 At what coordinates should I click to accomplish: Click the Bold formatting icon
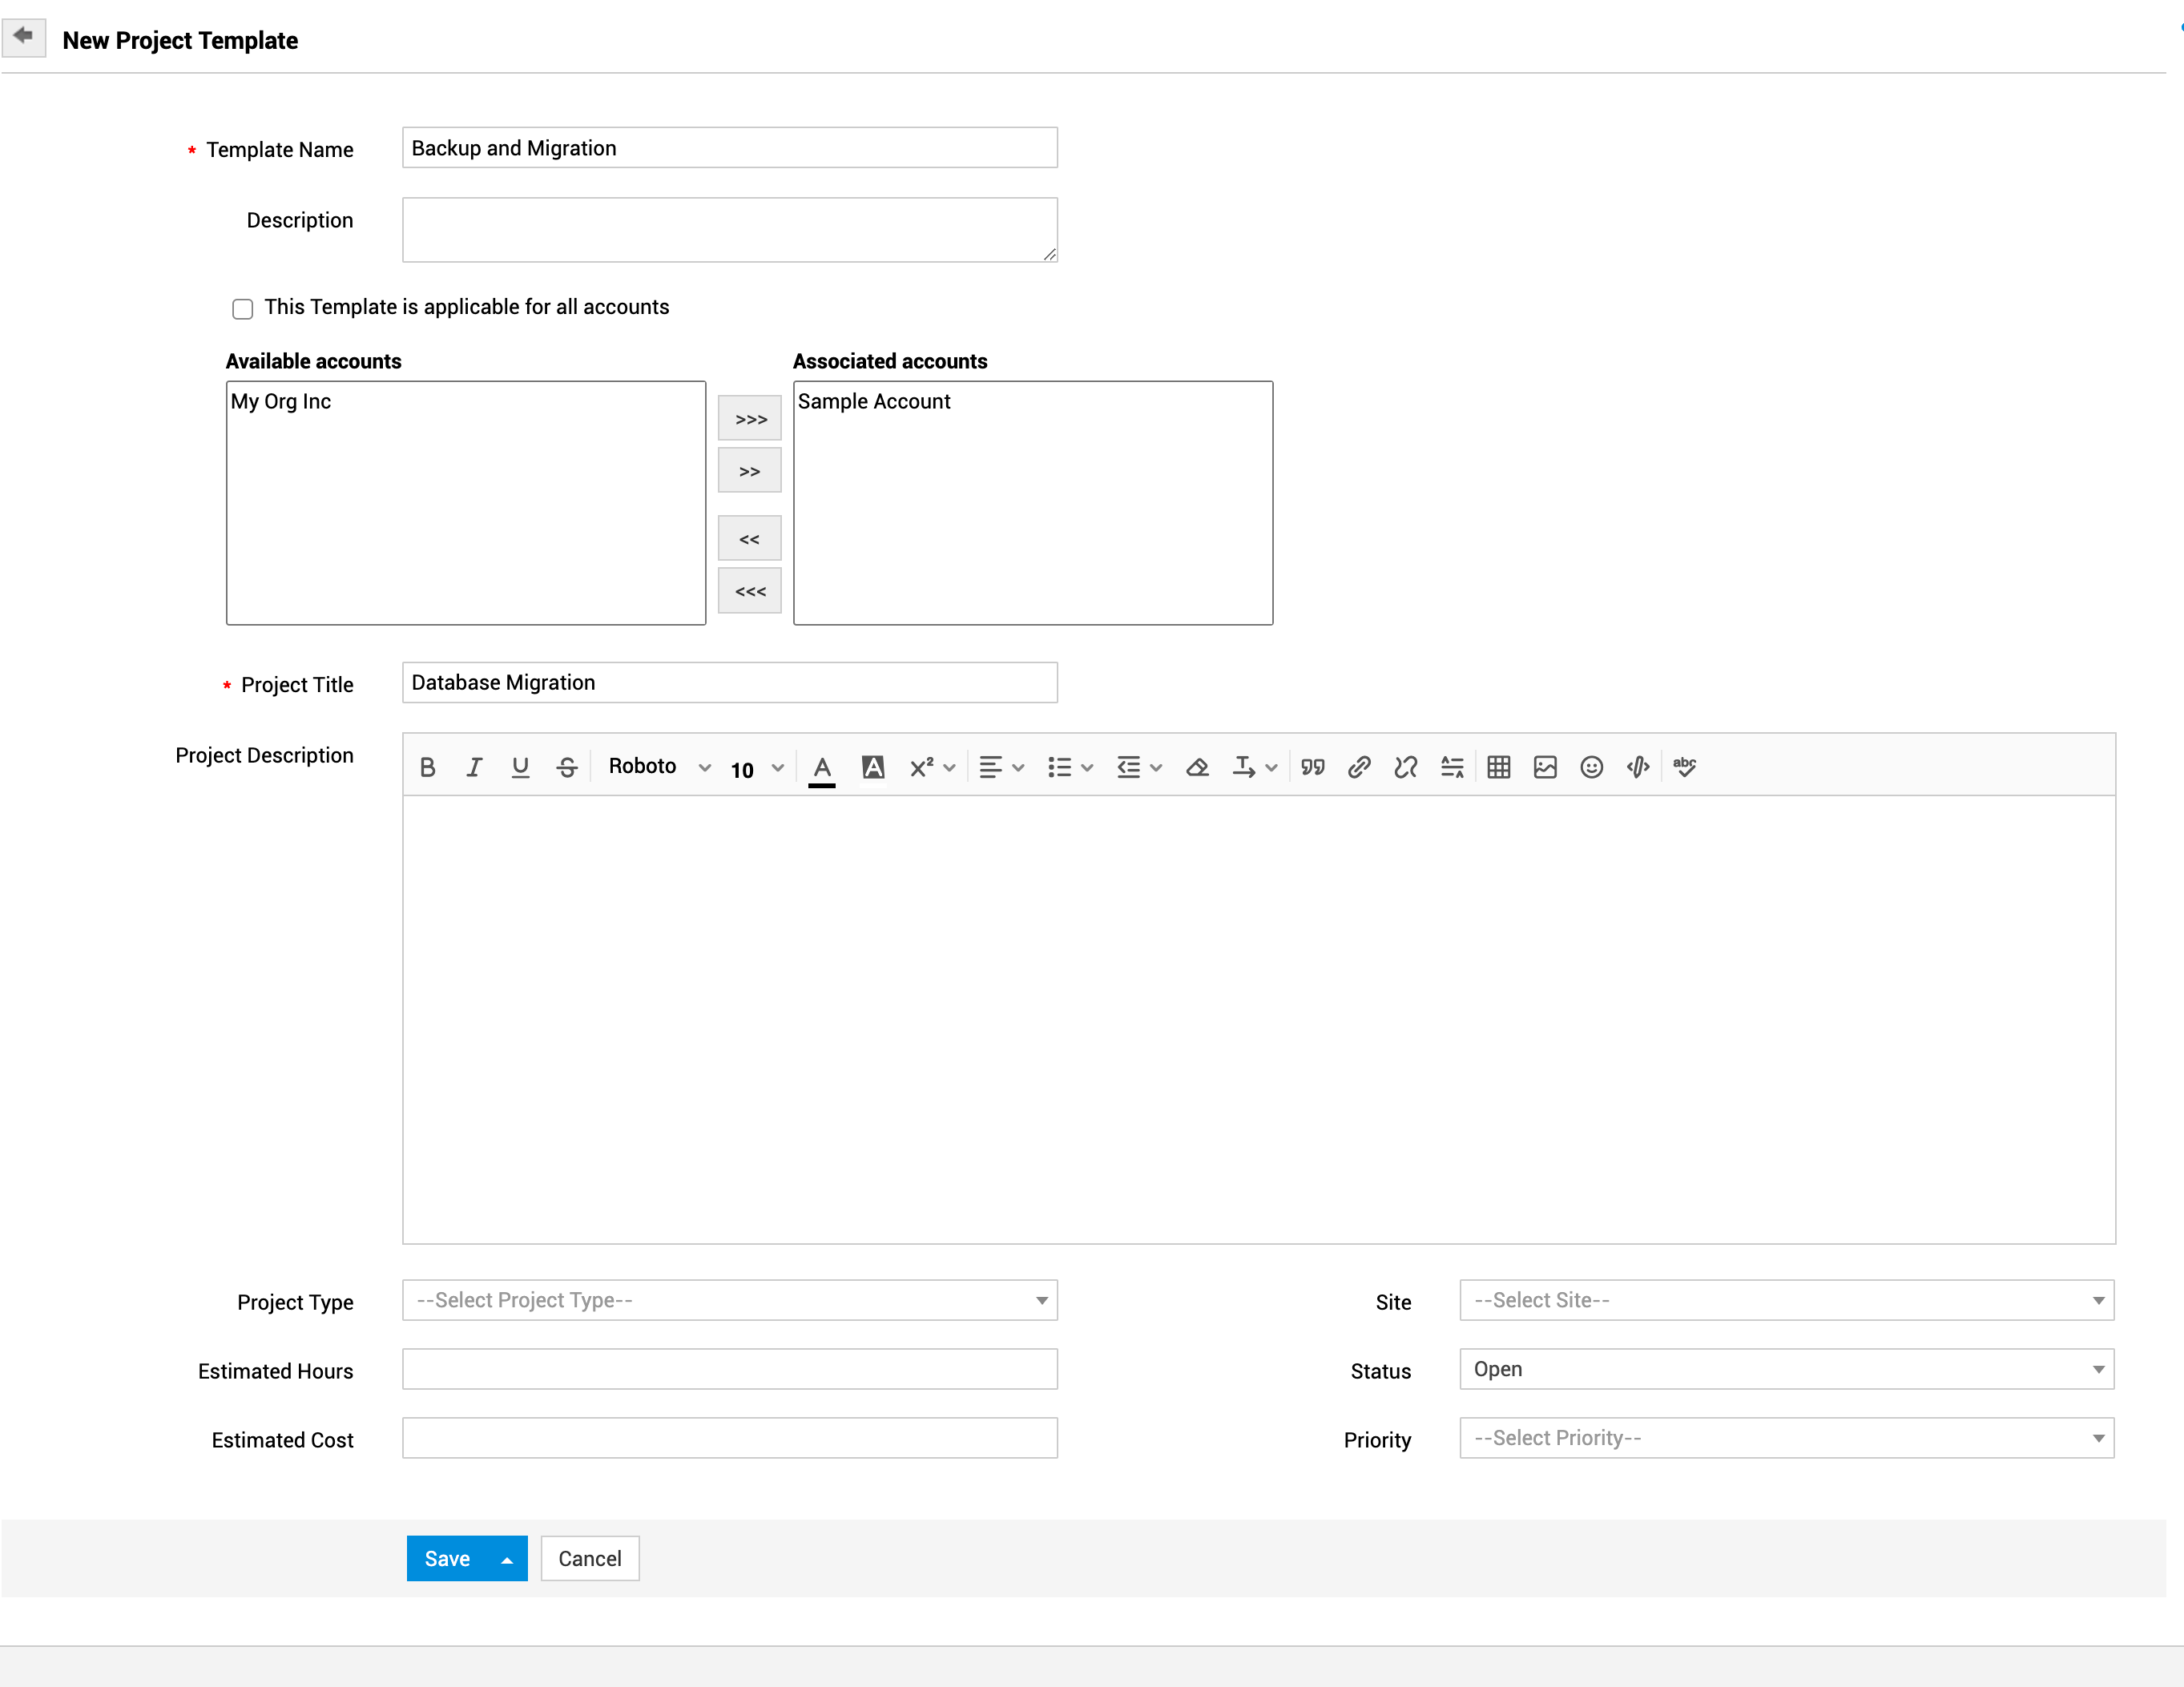428,767
